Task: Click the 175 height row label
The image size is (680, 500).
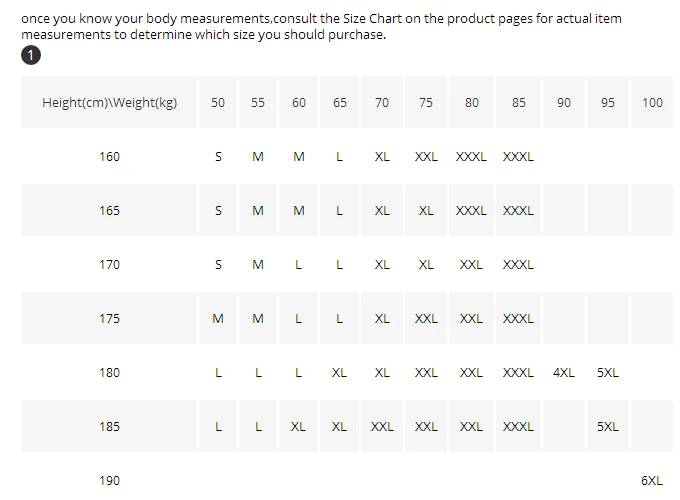Action: (109, 319)
